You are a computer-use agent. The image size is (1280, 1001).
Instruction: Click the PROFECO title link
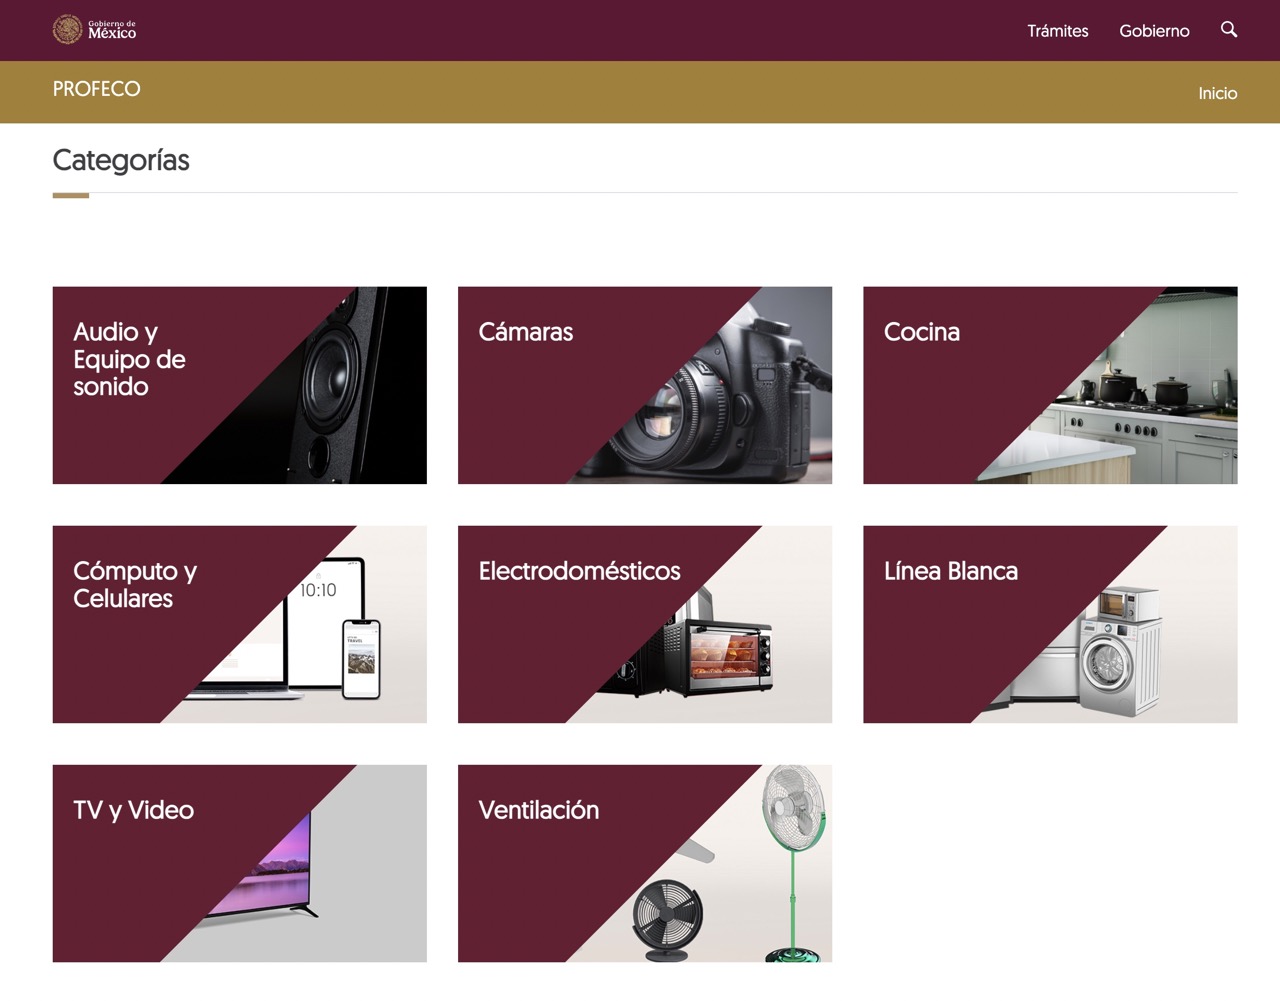(x=96, y=89)
